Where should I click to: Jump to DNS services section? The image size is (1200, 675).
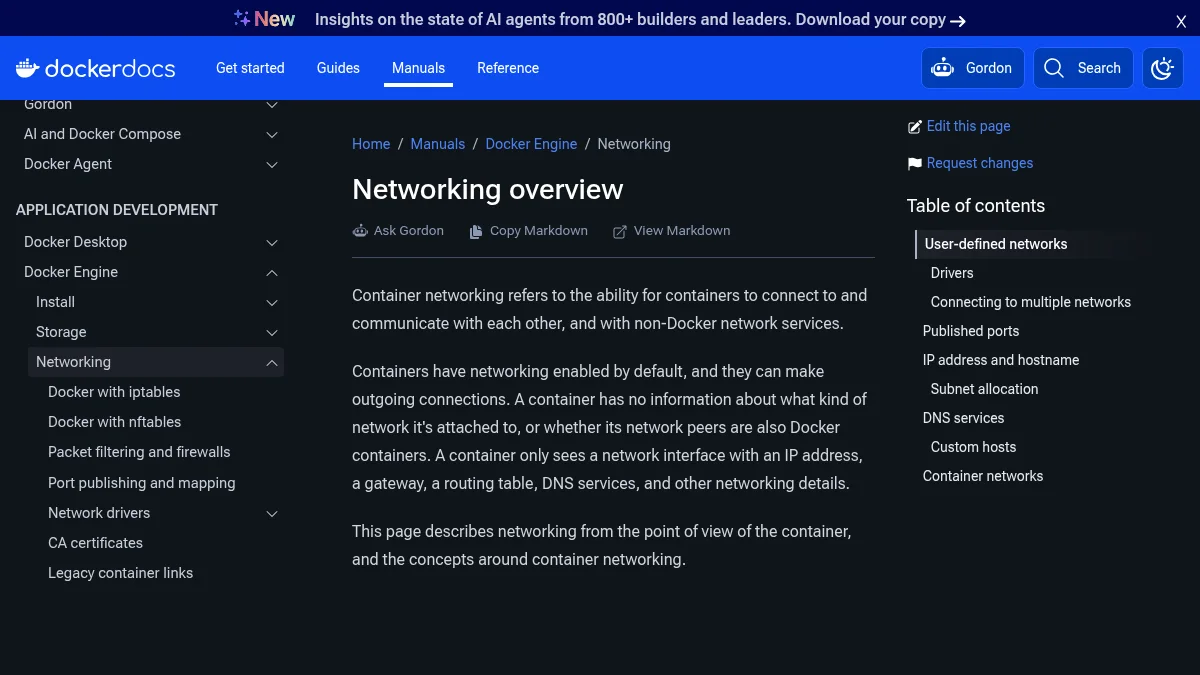coord(964,418)
